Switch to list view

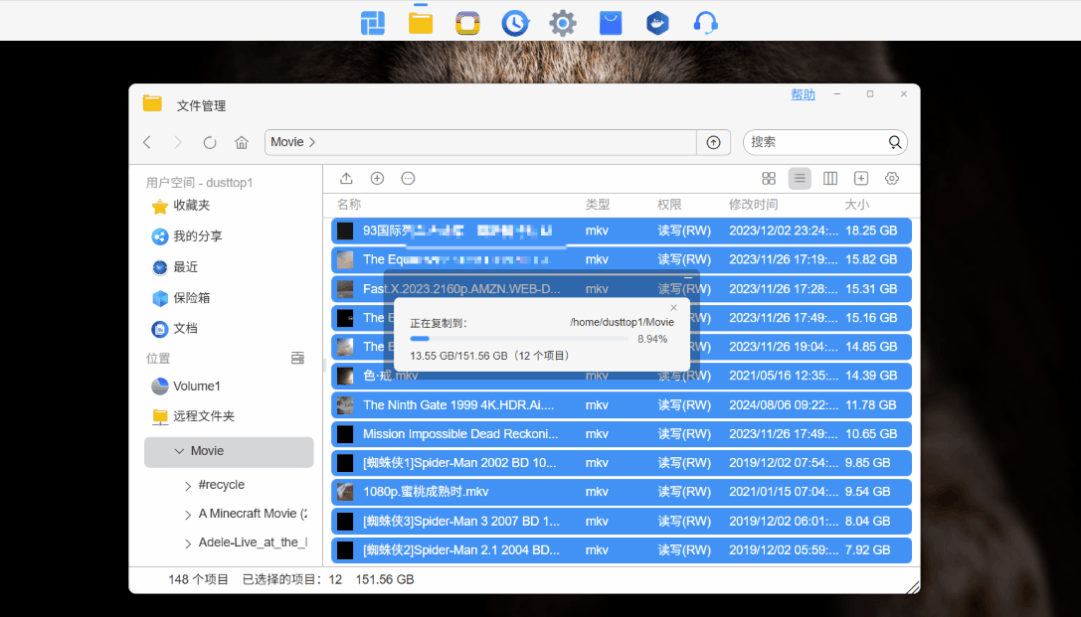pyautogui.click(x=800, y=179)
